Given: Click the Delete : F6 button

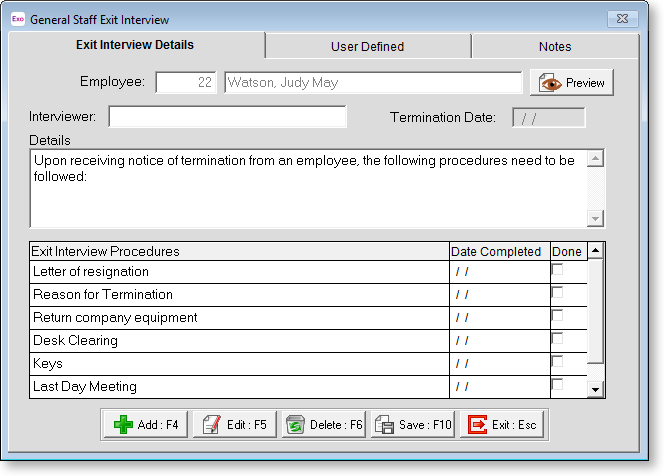Looking at the screenshot, I should click(x=324, y=425).
